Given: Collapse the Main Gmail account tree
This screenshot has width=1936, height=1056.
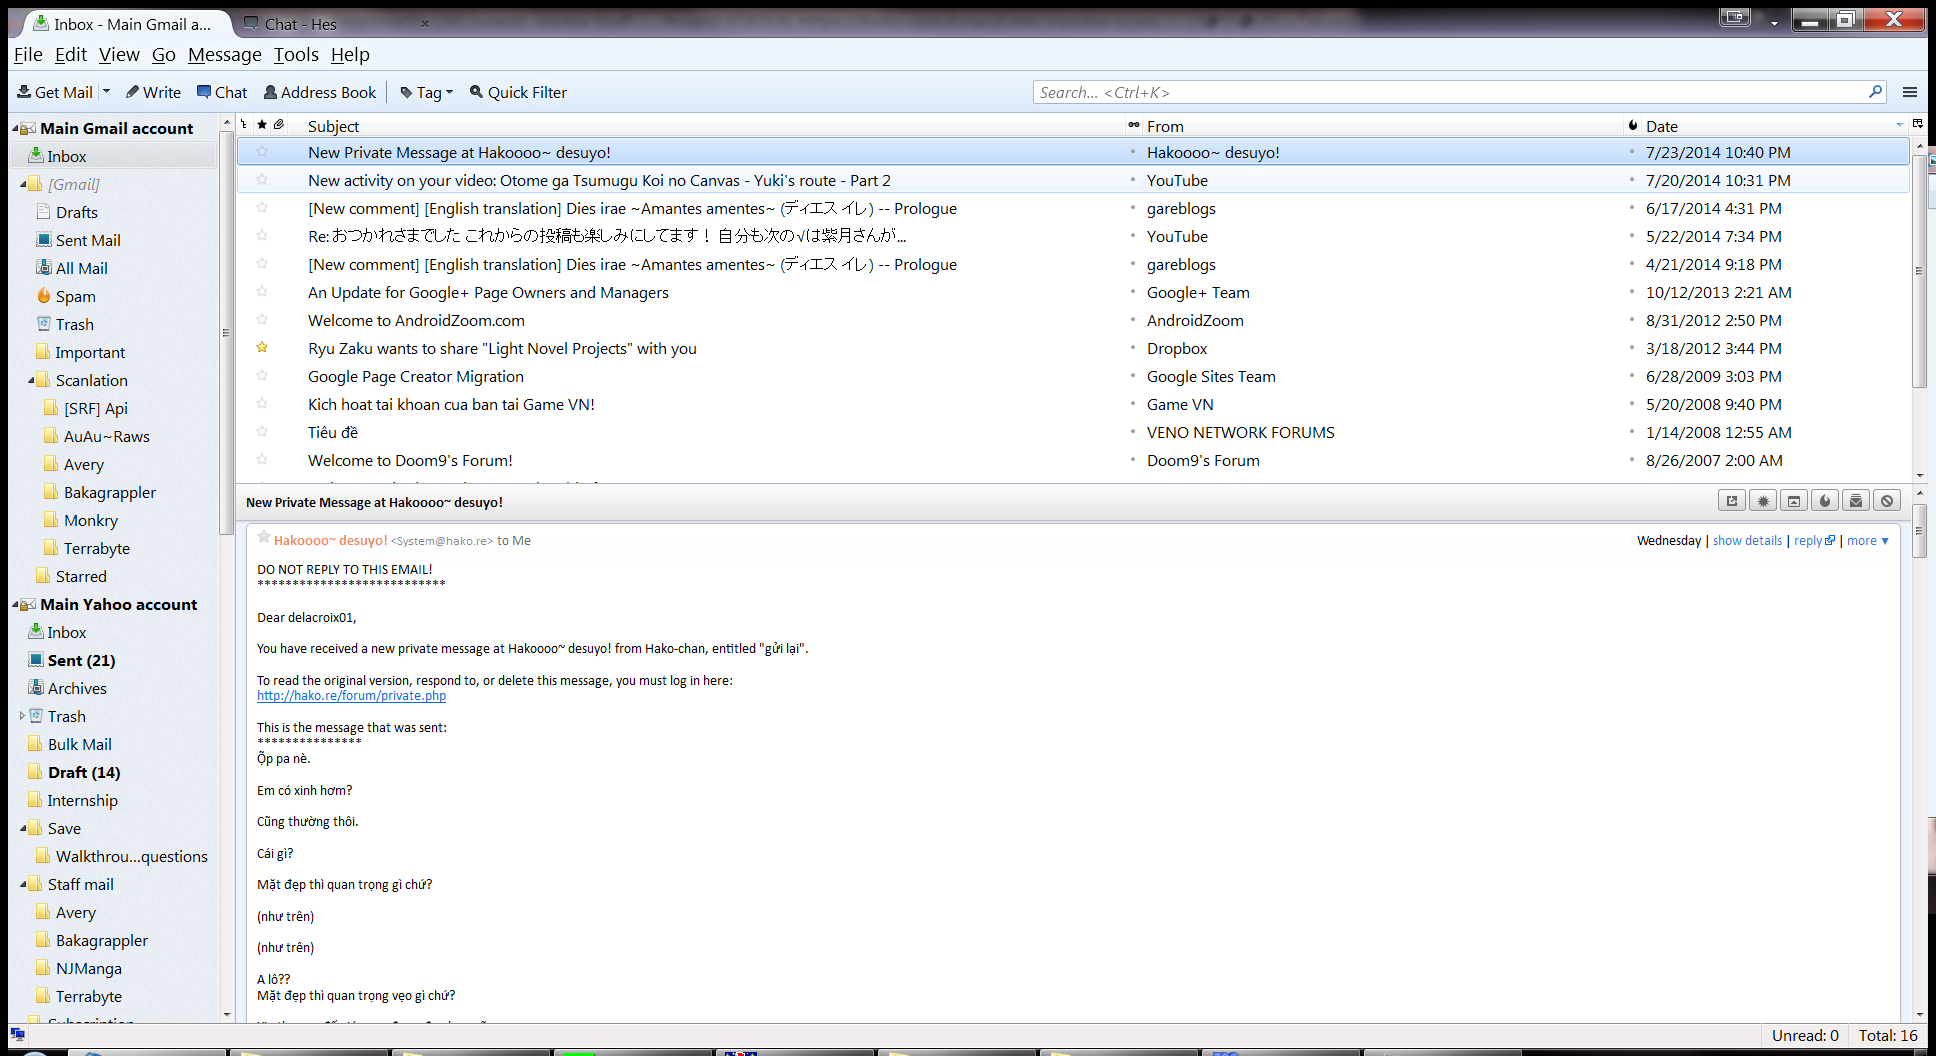Looking at the screenshot, I should tap(15, 129).
